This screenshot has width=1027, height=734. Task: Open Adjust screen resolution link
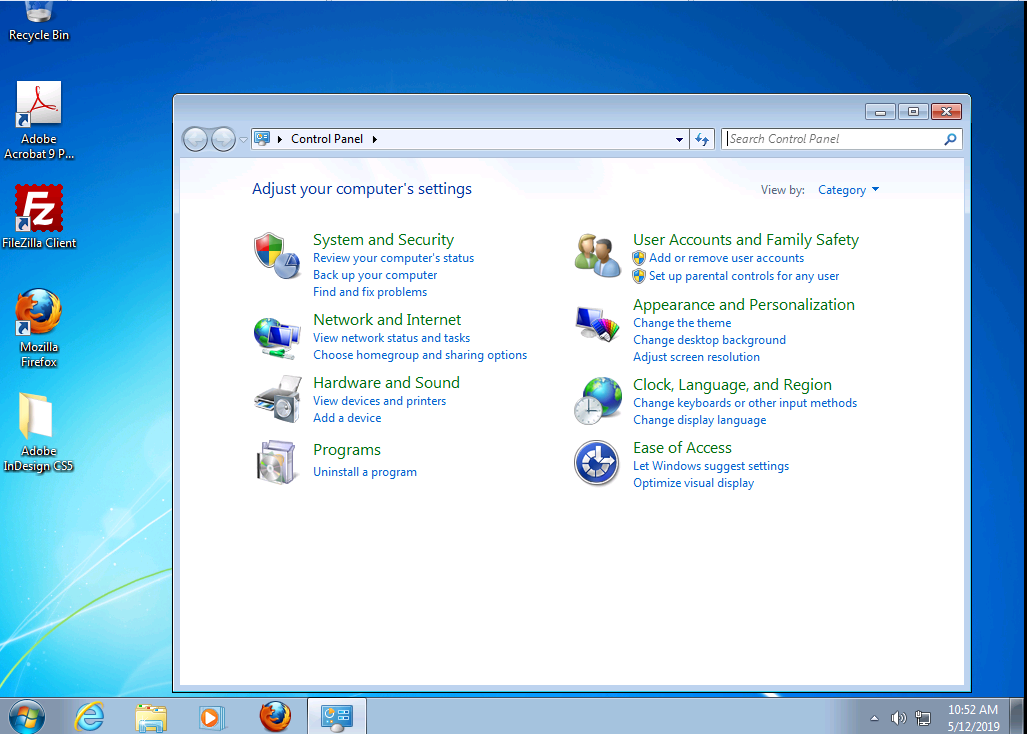click(696, 357)
